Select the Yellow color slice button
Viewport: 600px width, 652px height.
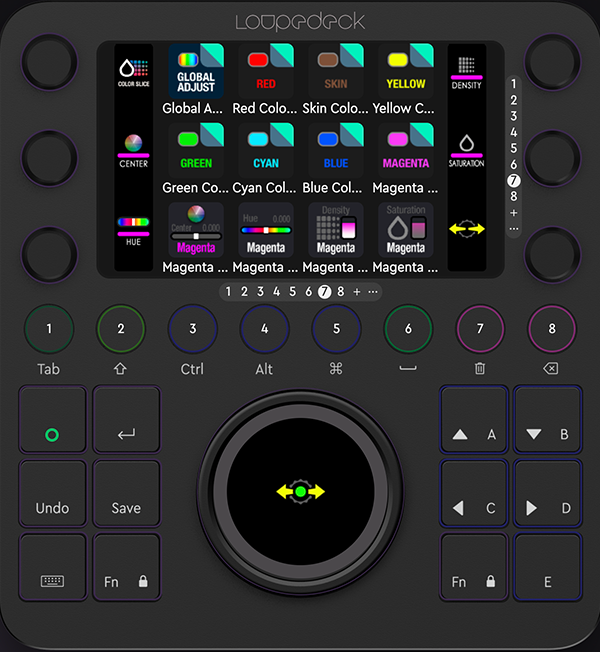406,71
